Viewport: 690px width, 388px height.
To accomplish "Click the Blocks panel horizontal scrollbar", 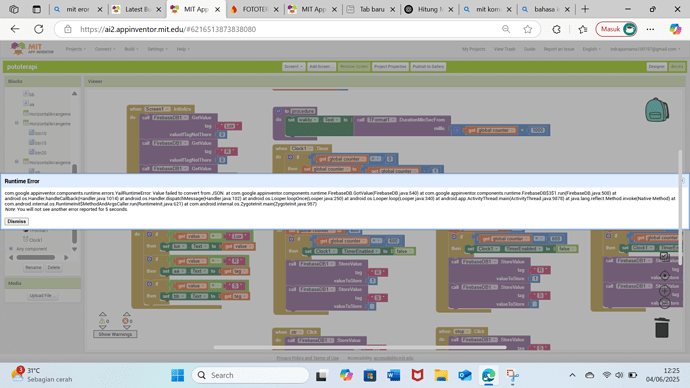I will tap(36, 257).
